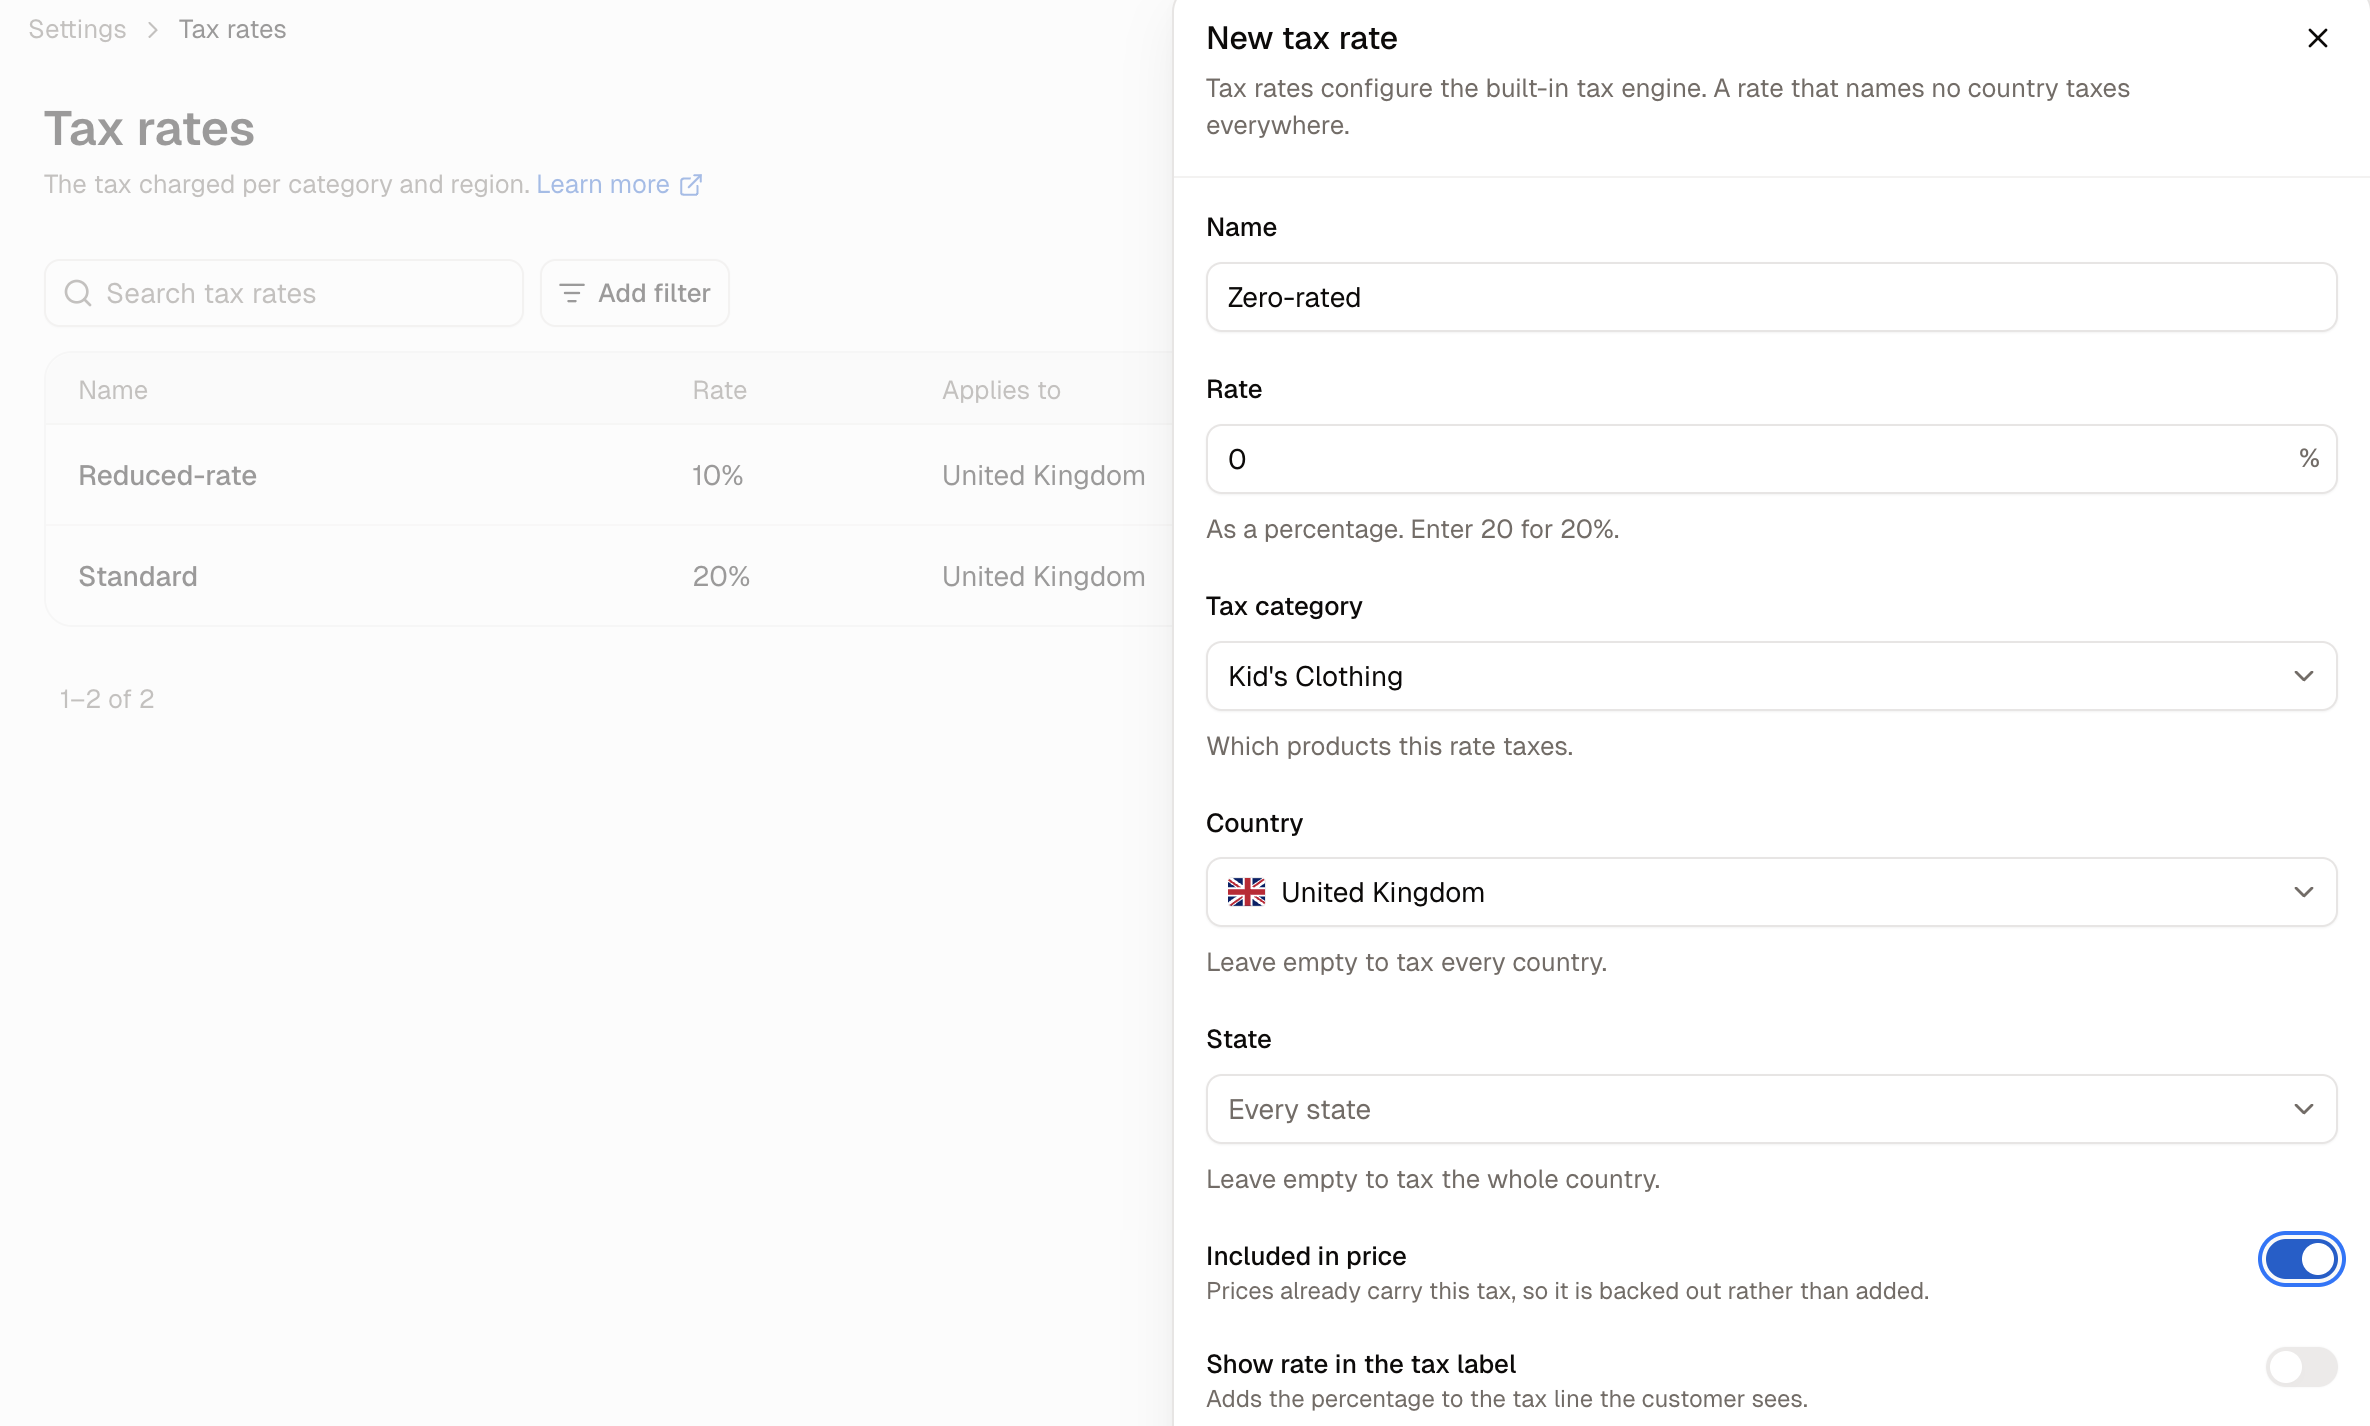Open the State dropdown
This screenshot has height=1426, width=2370.
(x=1771, y=1109)
